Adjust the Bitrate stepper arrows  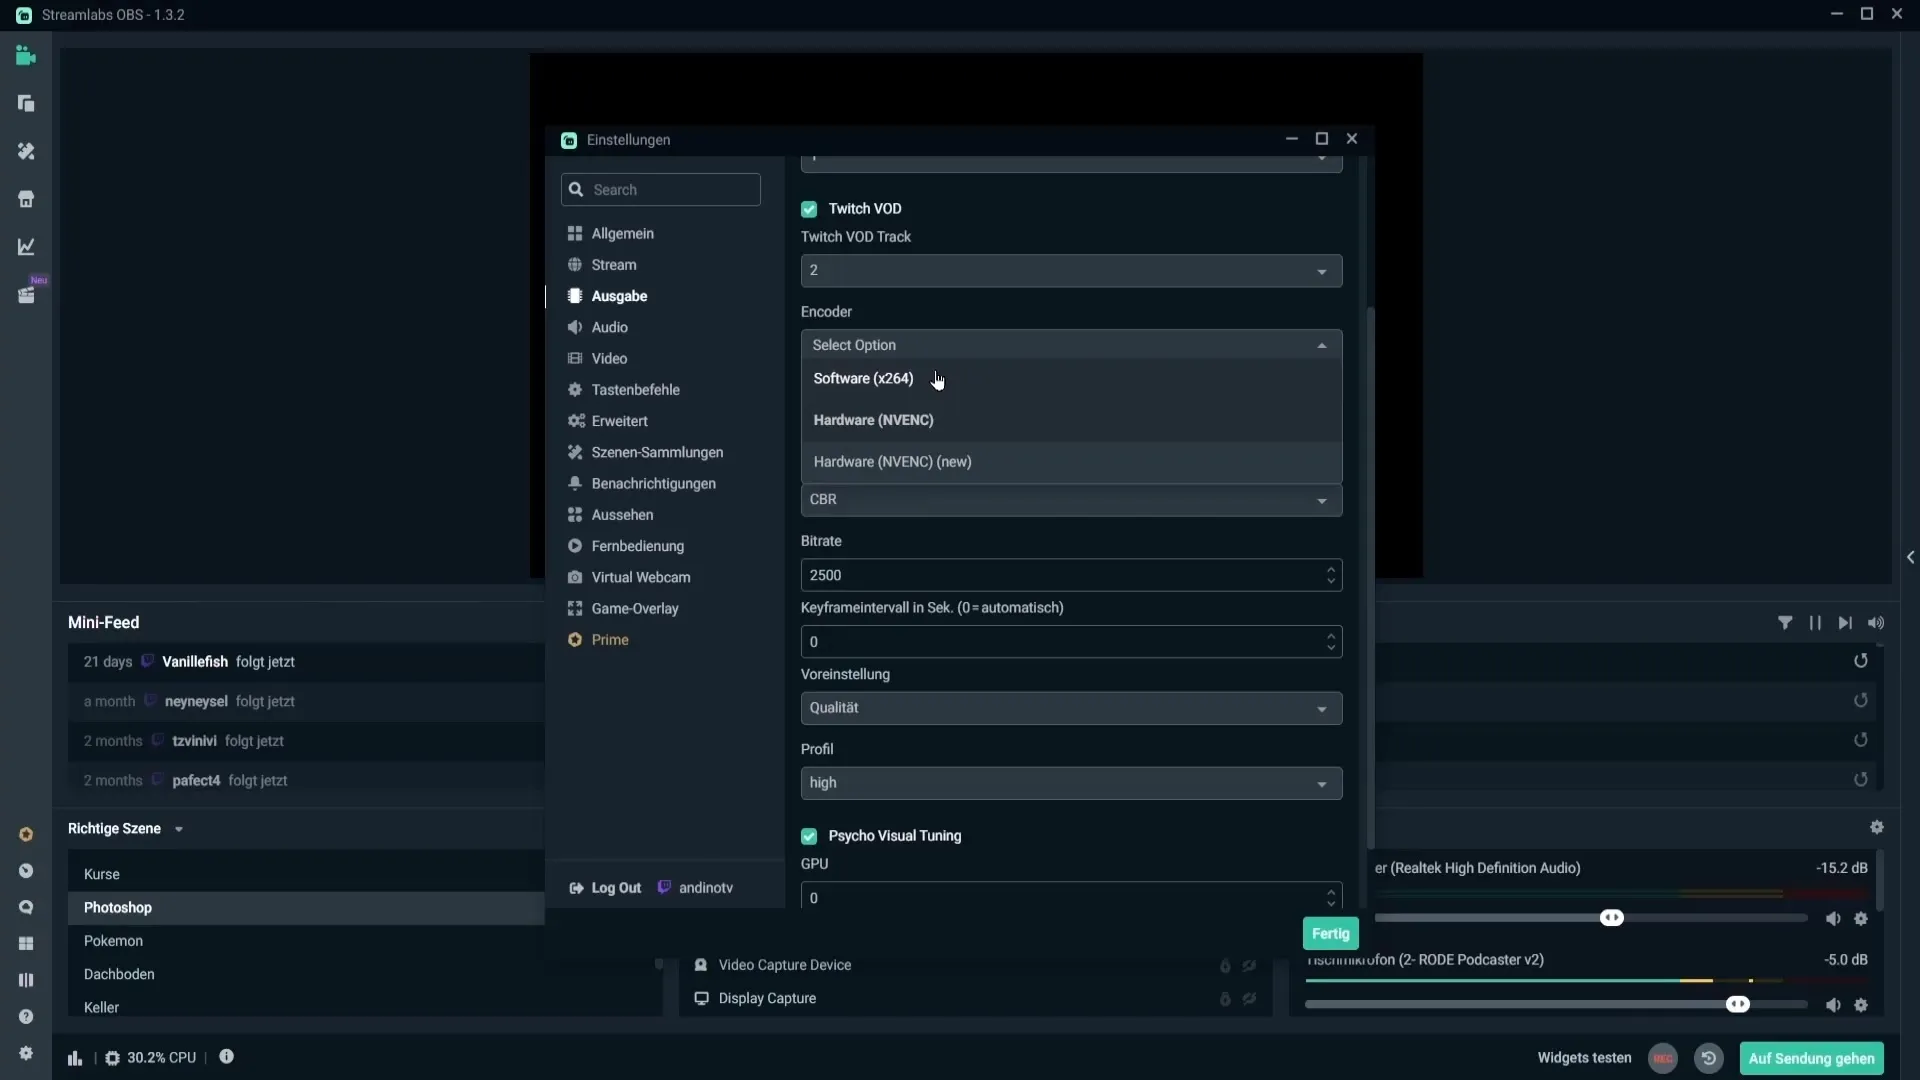pyautogui.click(x=1331, y=575)
